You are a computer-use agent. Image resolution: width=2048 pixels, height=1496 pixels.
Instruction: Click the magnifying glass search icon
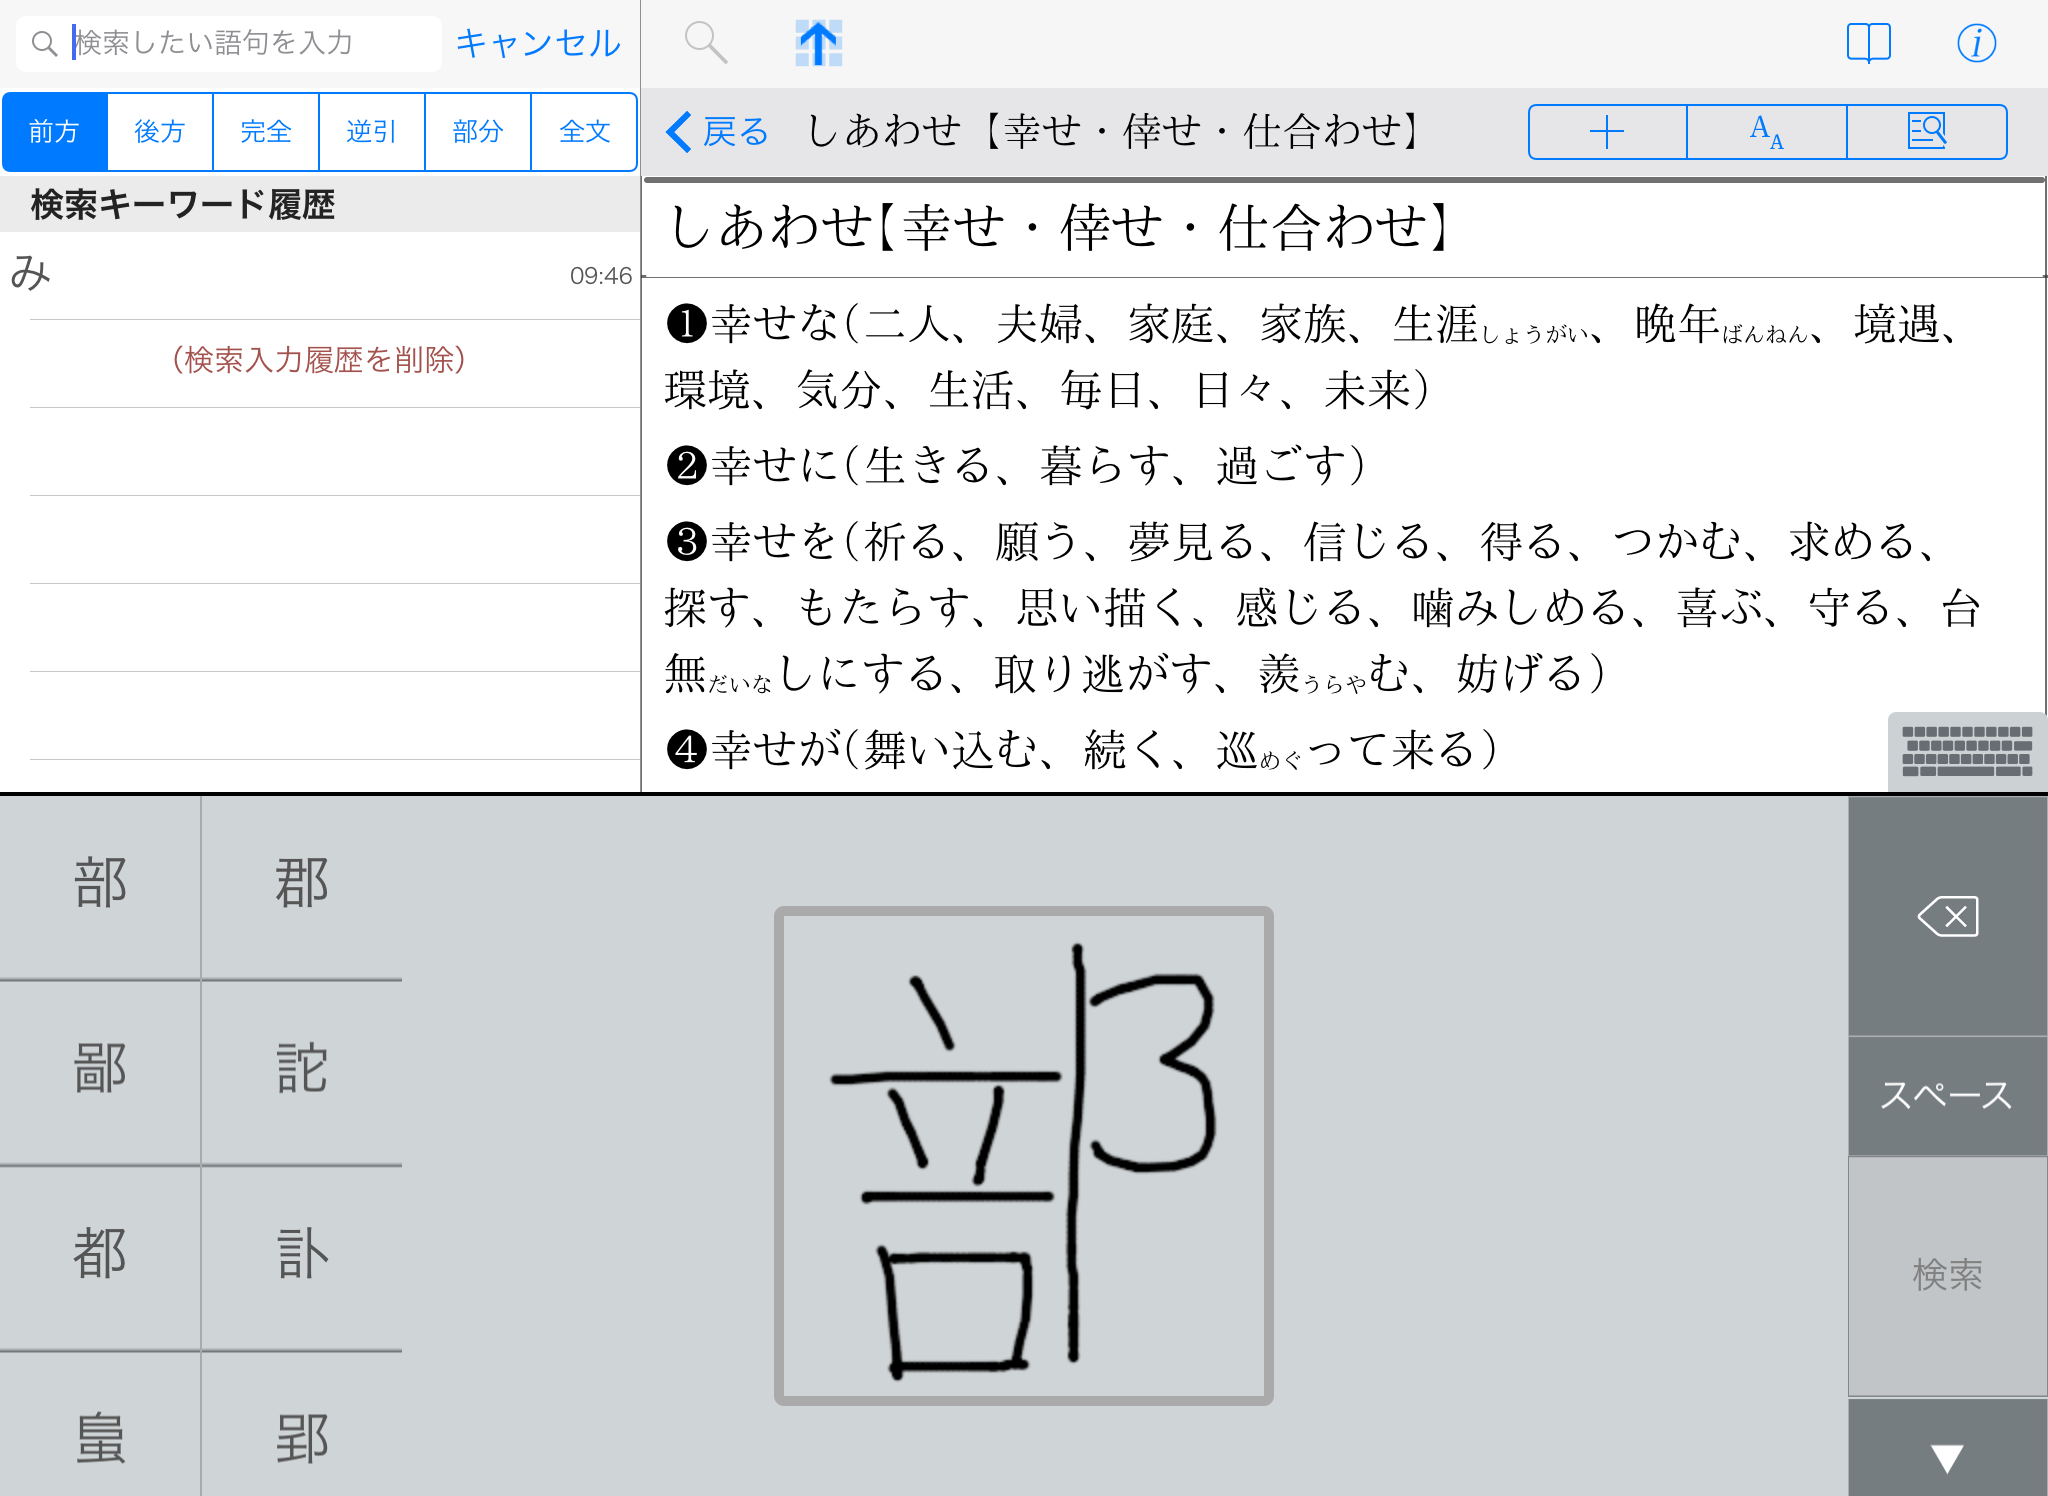click(705, 43)
